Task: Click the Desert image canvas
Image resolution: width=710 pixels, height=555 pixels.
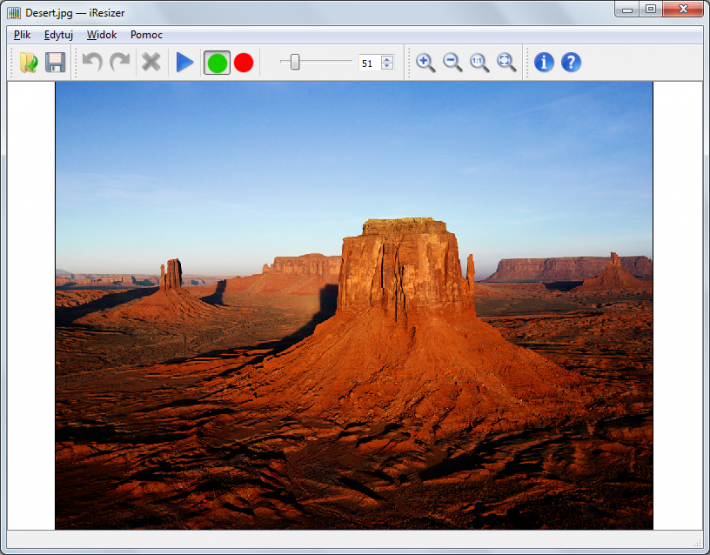Action: coord(354,306)
